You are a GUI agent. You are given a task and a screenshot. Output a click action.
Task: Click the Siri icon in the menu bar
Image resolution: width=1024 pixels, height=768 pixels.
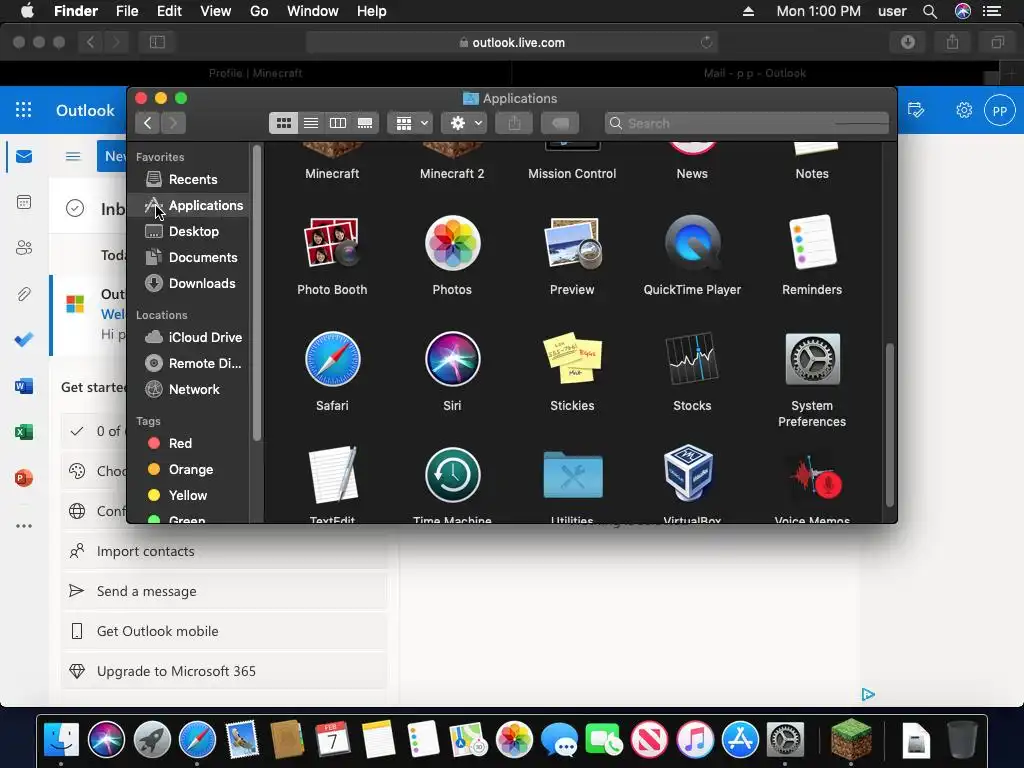pos(963,11)
